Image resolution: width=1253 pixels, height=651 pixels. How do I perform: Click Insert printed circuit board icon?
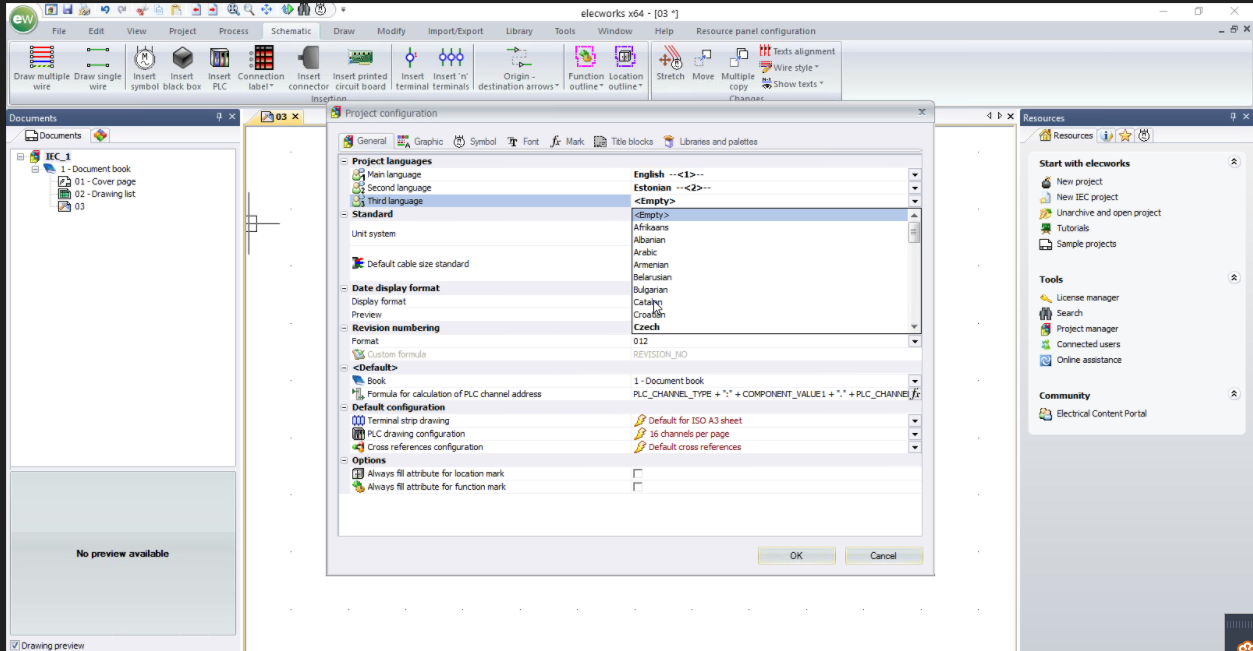(x=360, y=57)
